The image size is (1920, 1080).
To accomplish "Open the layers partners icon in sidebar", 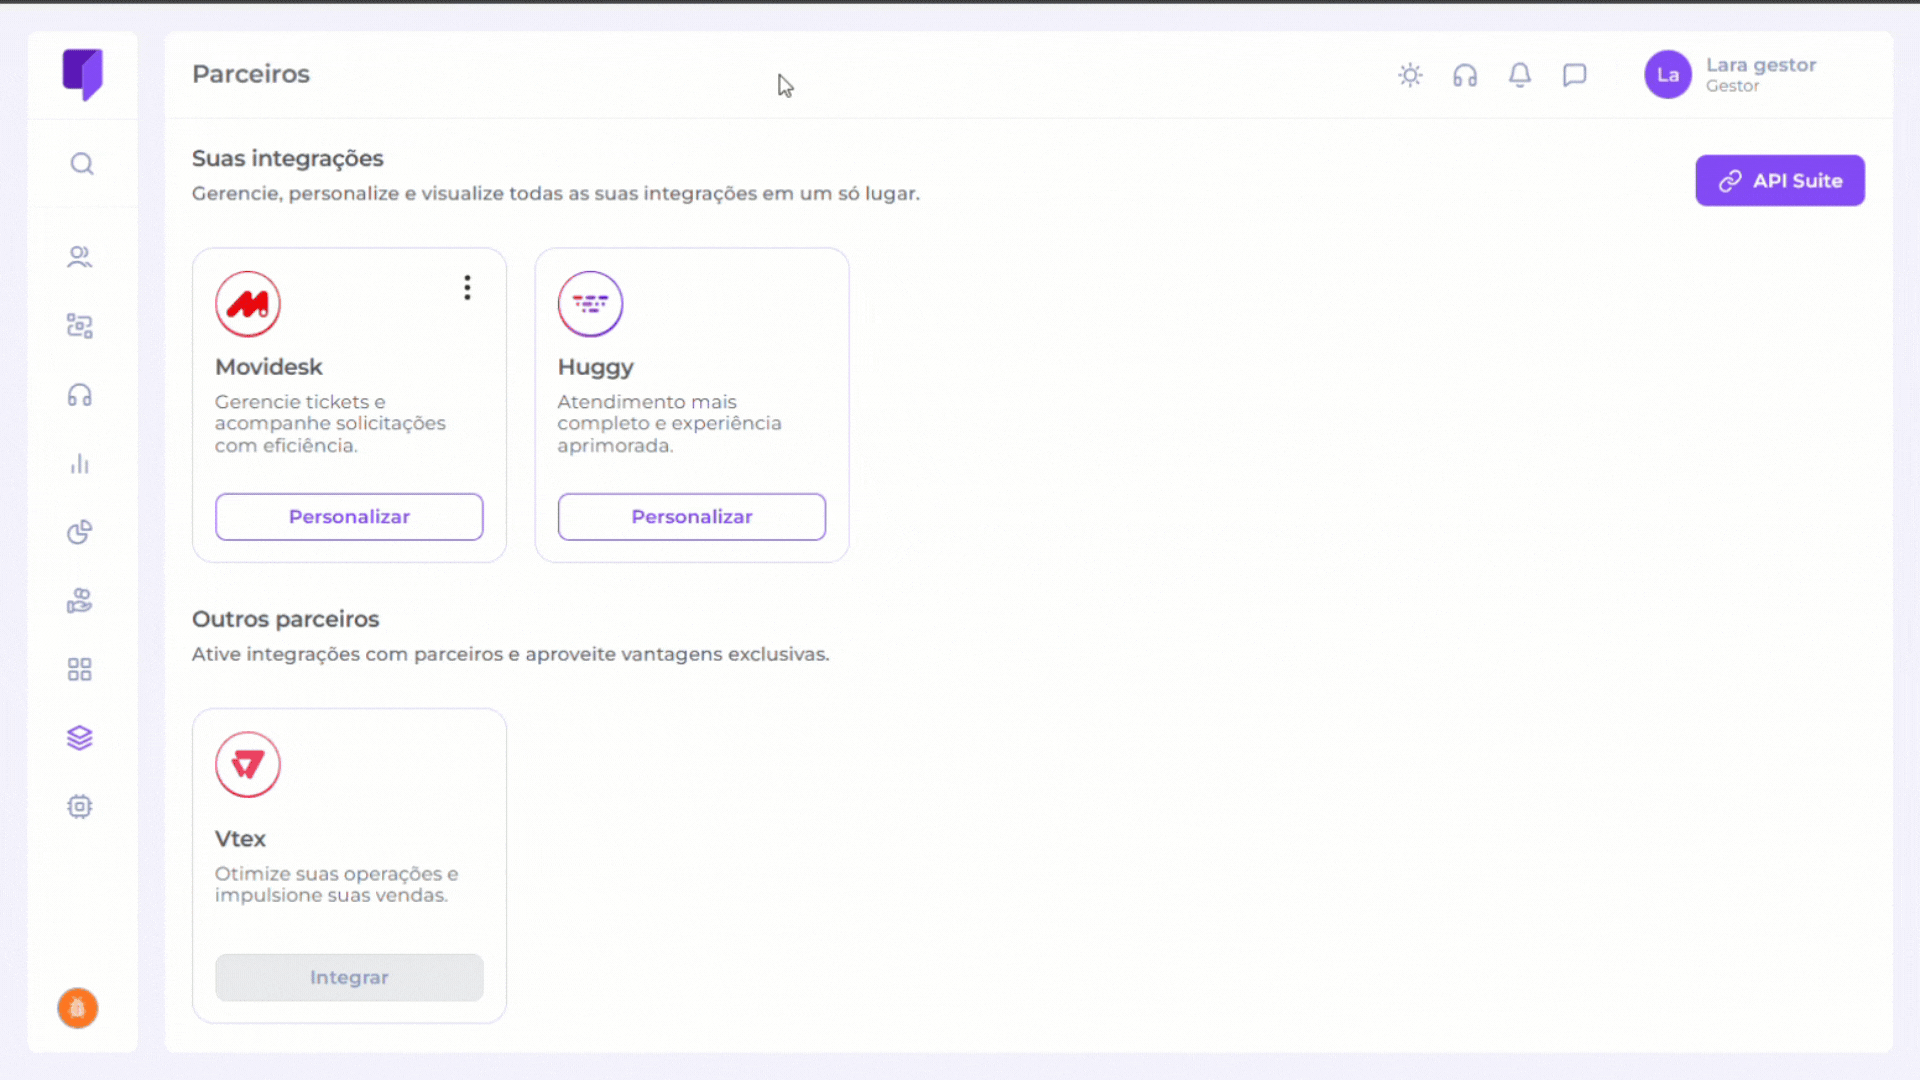I will tap(80, 738).
